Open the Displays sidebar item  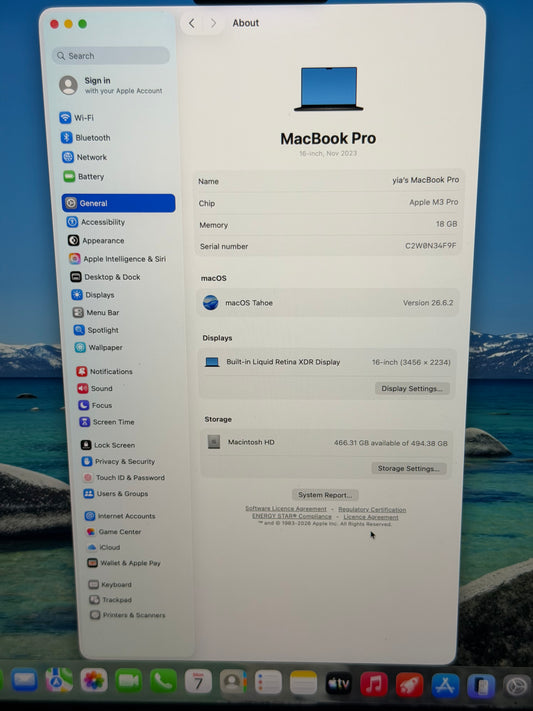click(93, 295)
